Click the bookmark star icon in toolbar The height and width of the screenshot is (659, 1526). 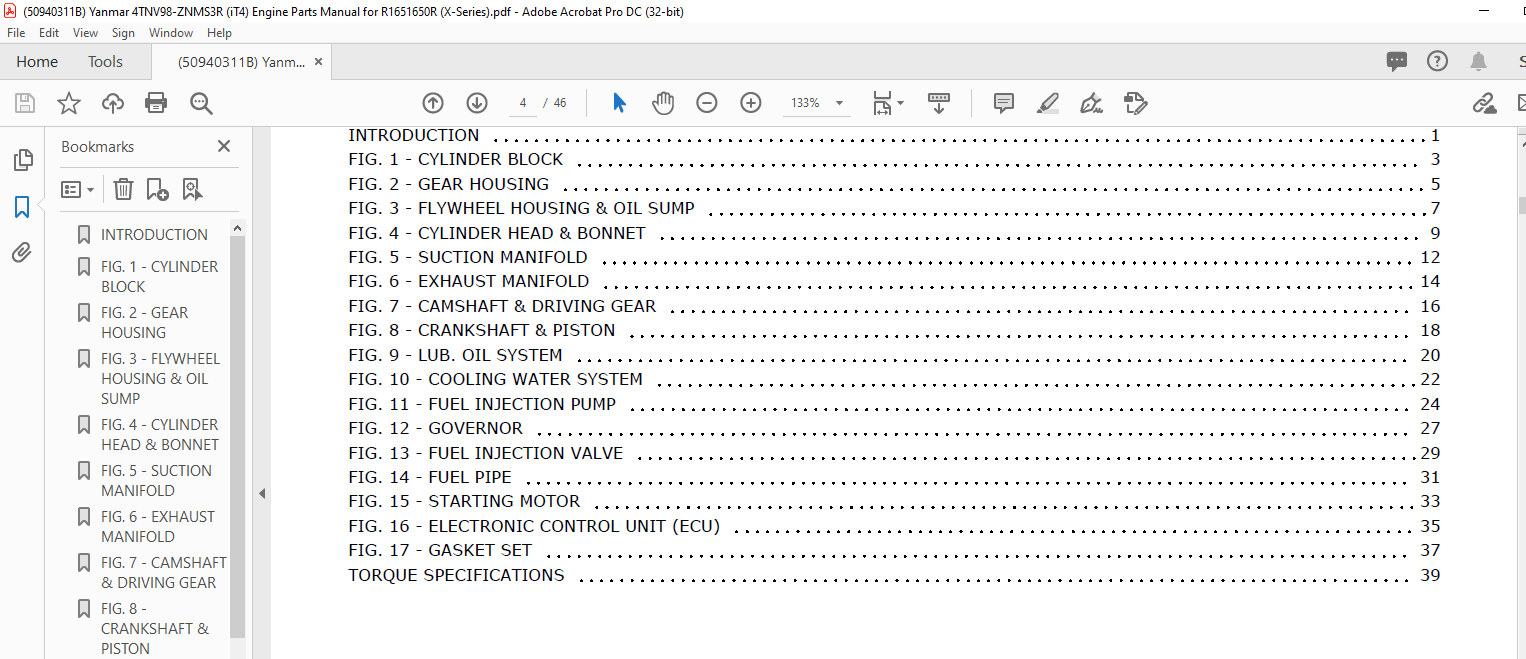click(69, 103)
